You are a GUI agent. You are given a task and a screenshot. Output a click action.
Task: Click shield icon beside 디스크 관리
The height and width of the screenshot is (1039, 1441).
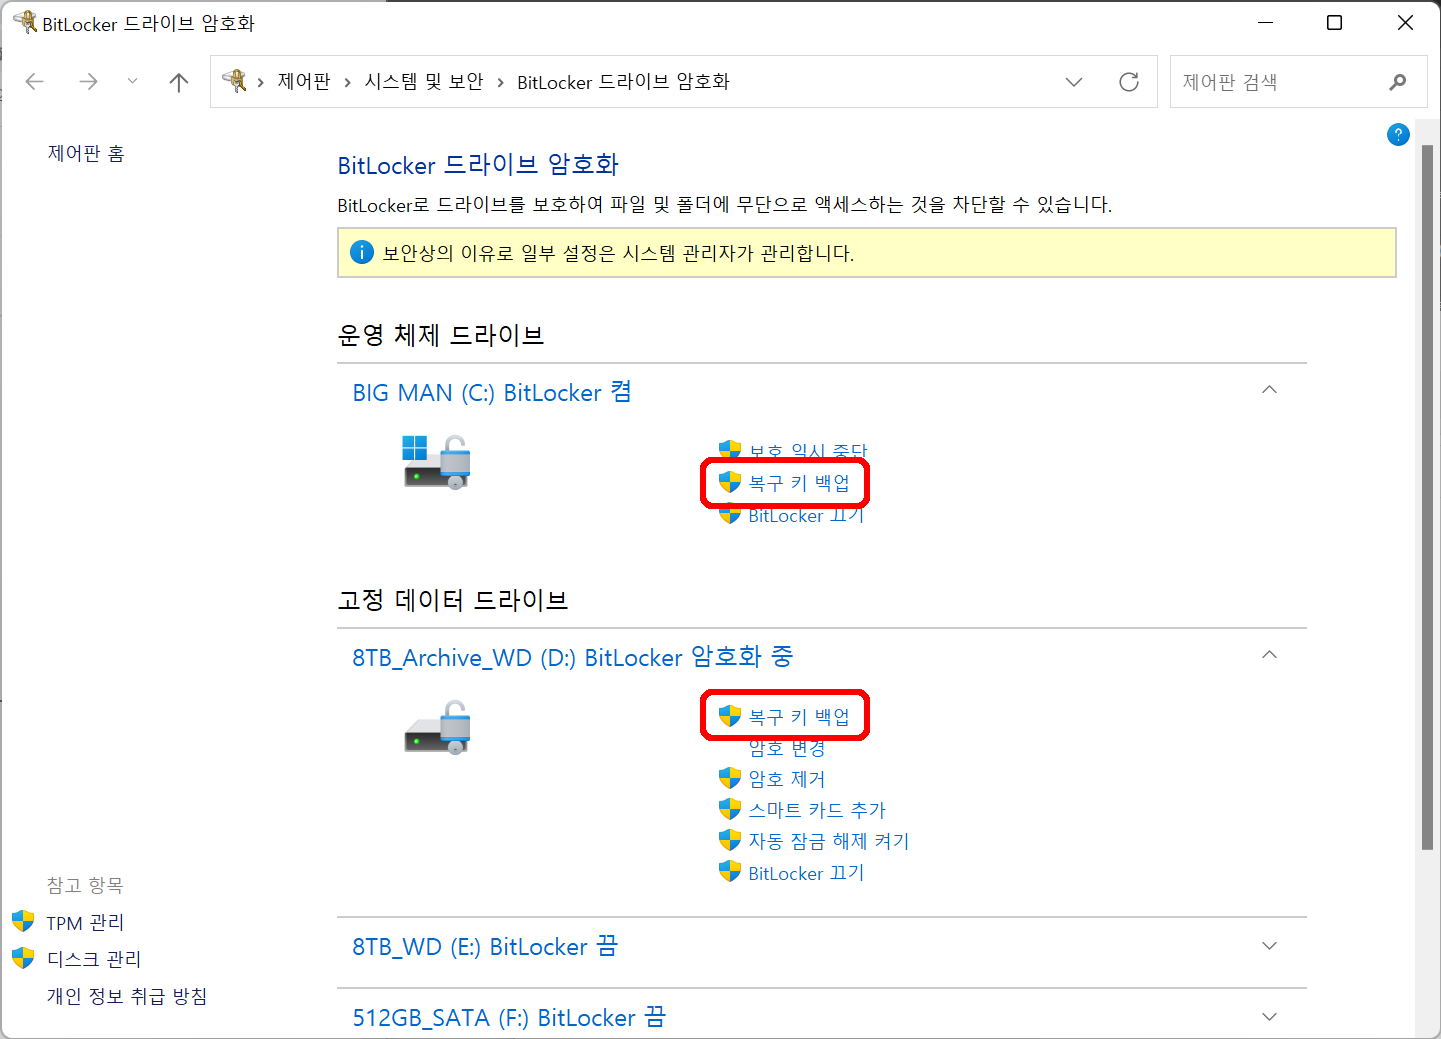(x=23, y=957)
